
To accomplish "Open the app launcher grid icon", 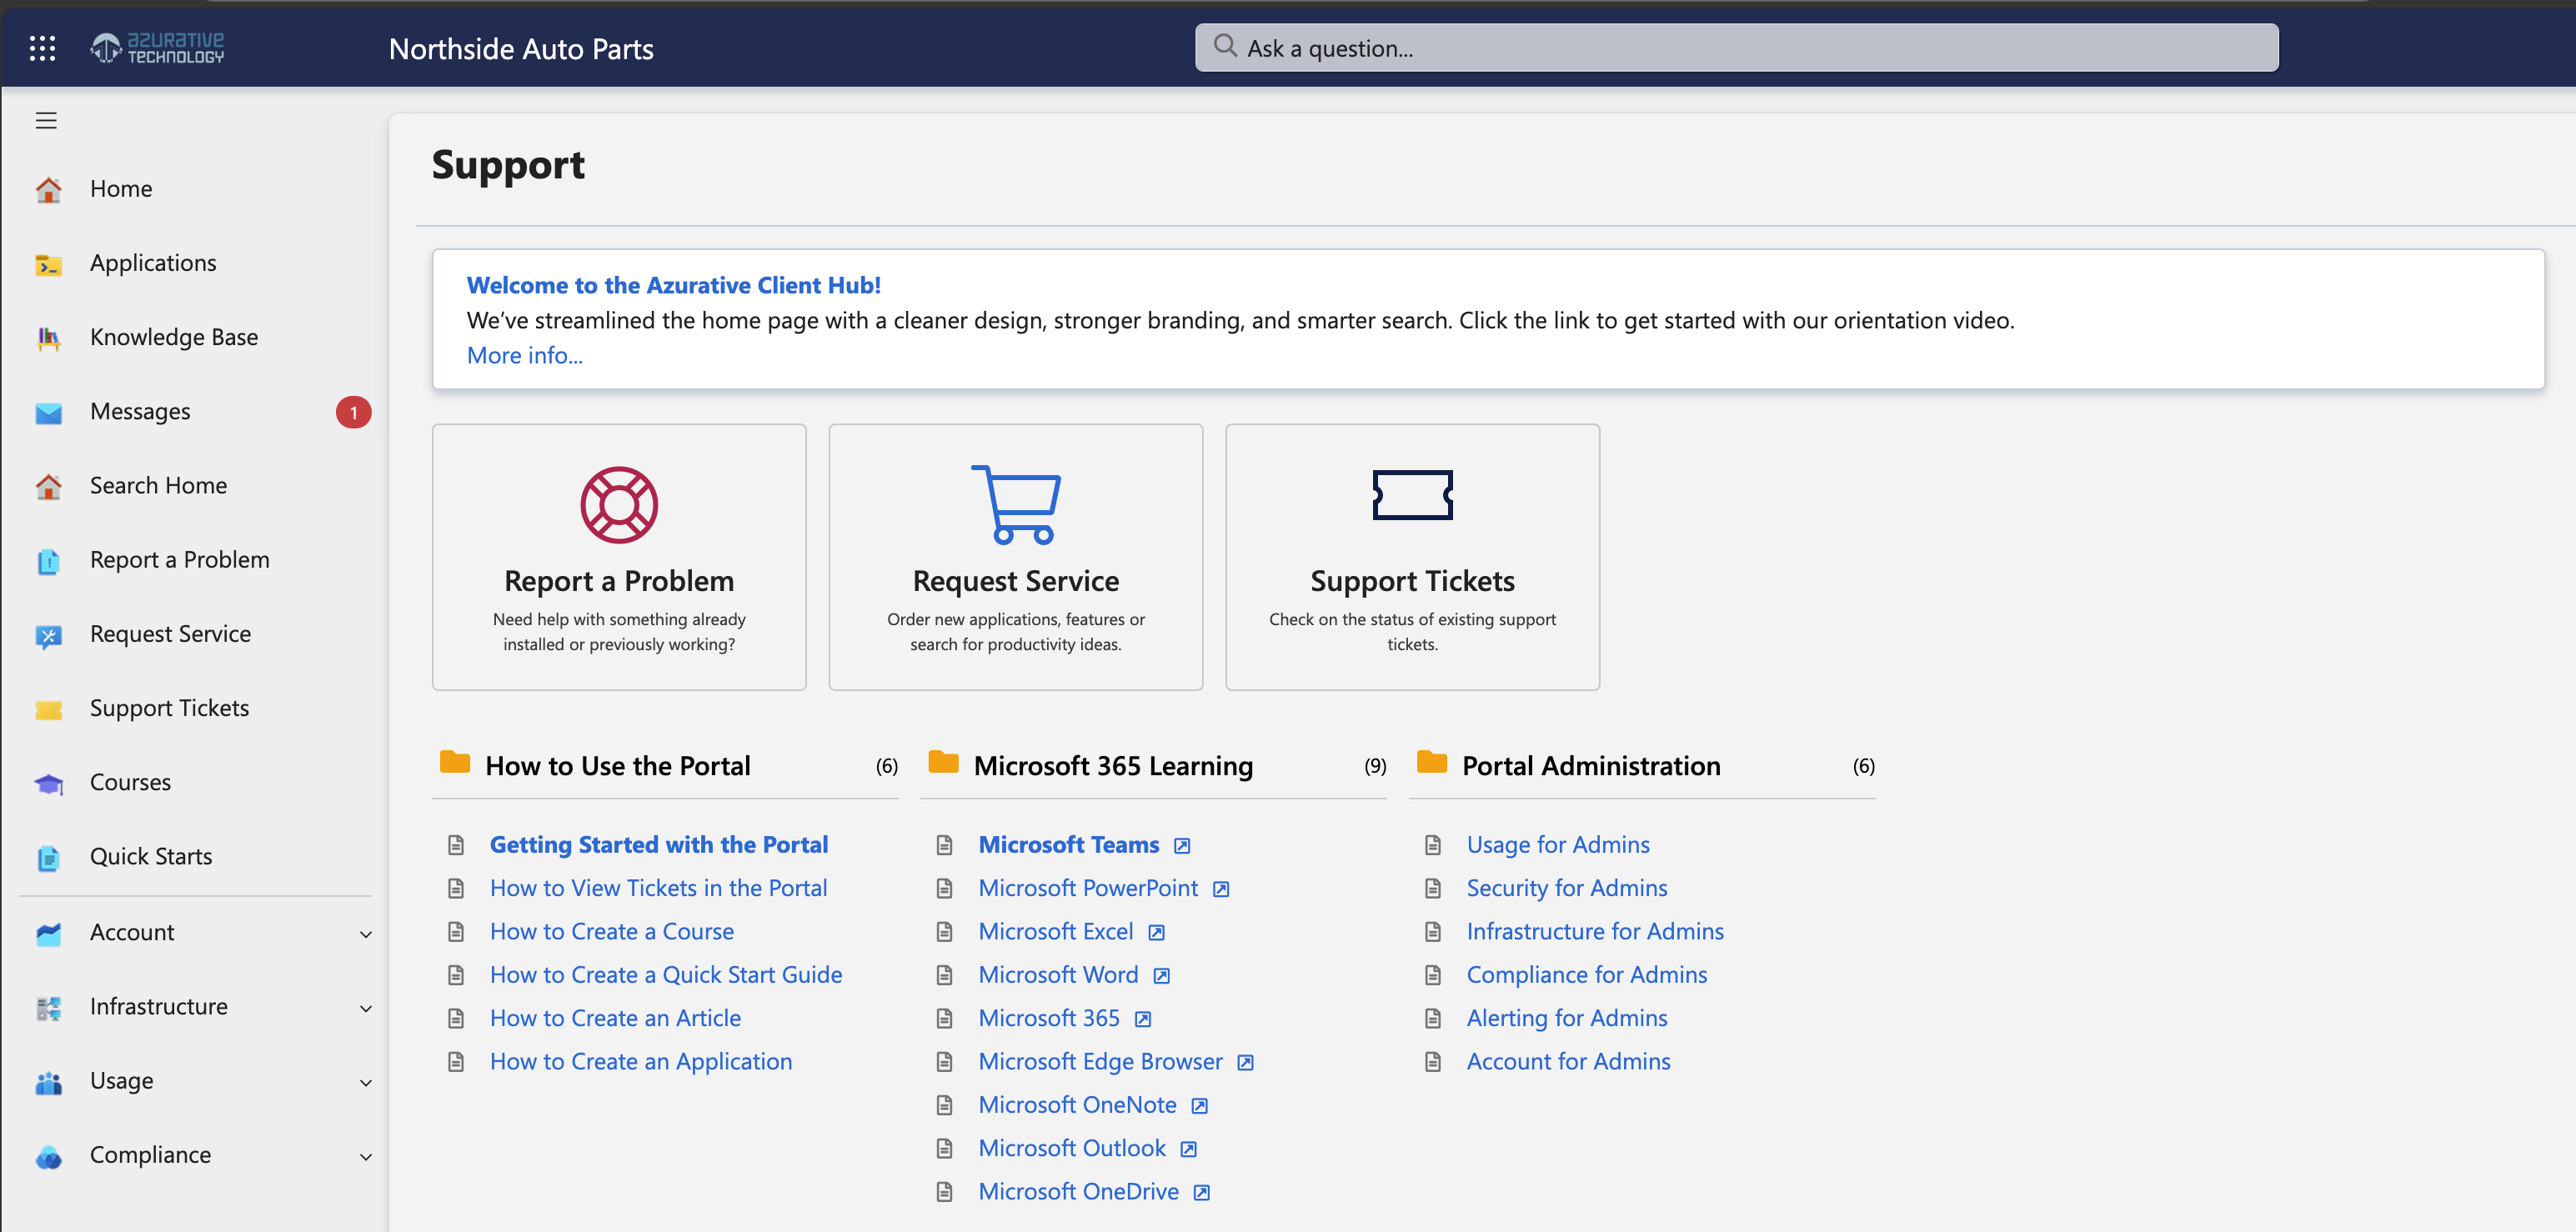I will tap(42, 47).
